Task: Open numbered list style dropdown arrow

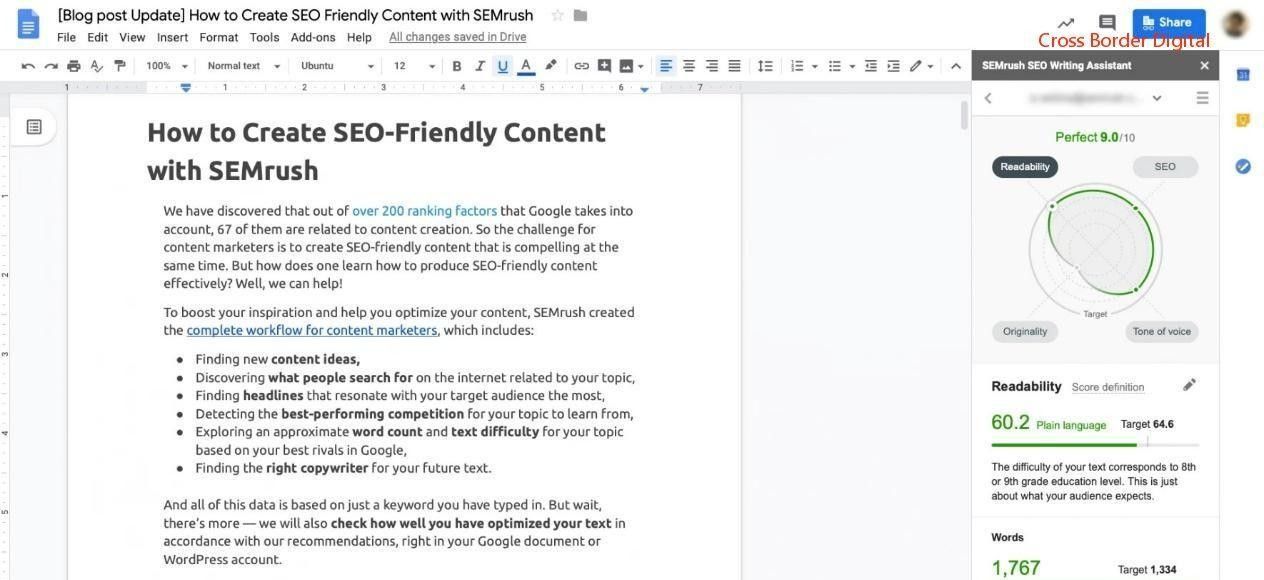Action: (814, 66)
